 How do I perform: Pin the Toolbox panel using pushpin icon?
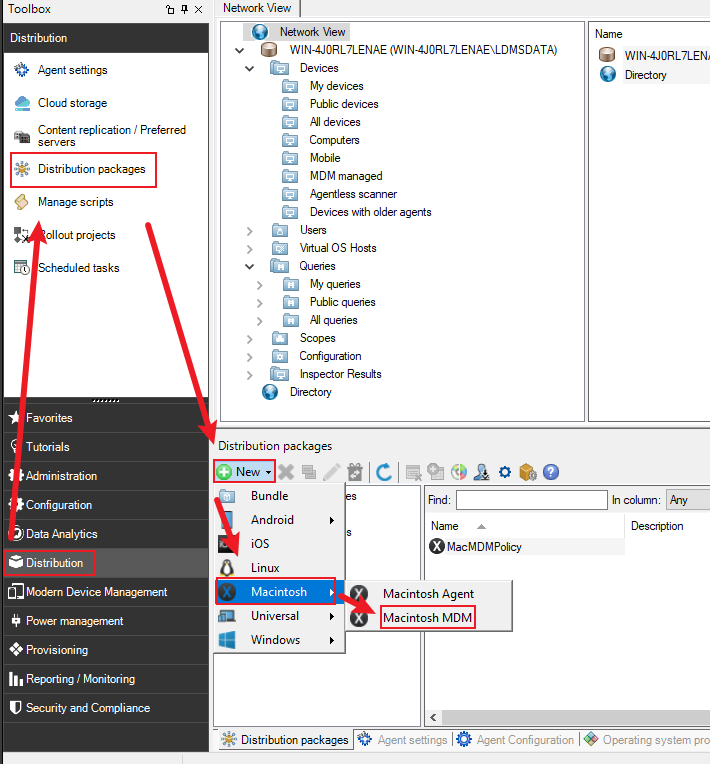point(184,9)
